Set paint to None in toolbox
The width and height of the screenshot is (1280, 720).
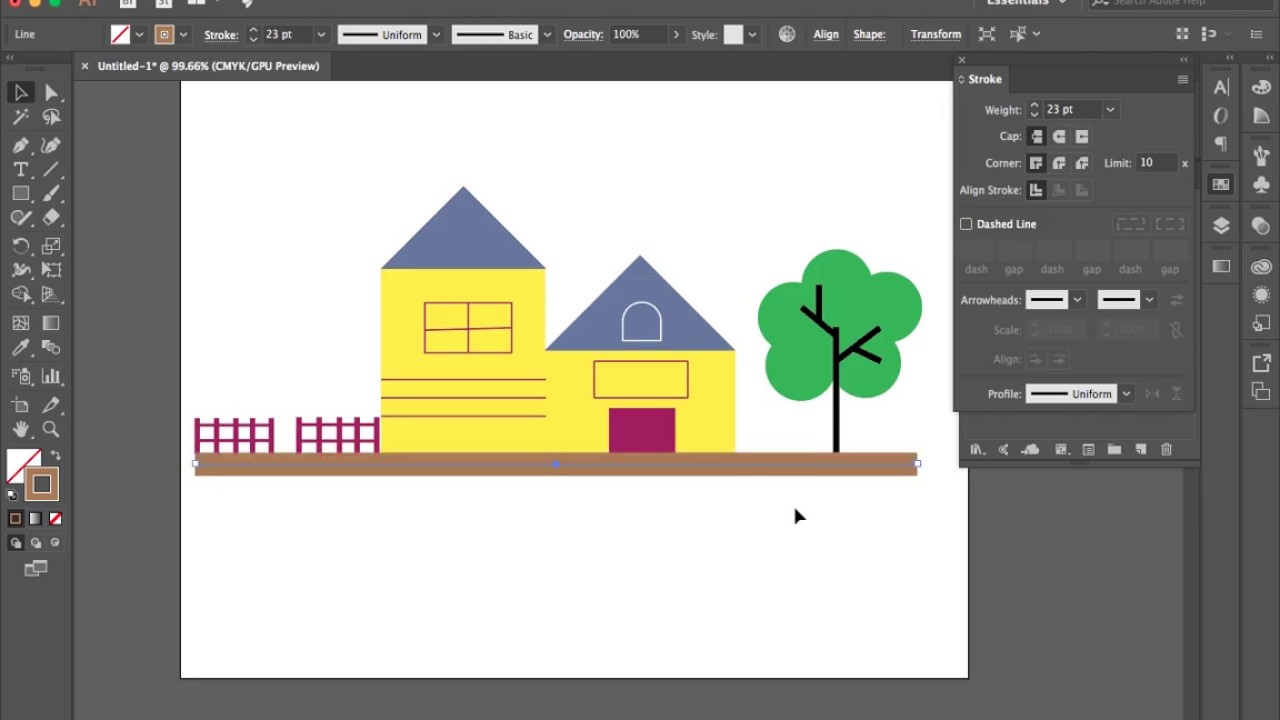point(56,518)
